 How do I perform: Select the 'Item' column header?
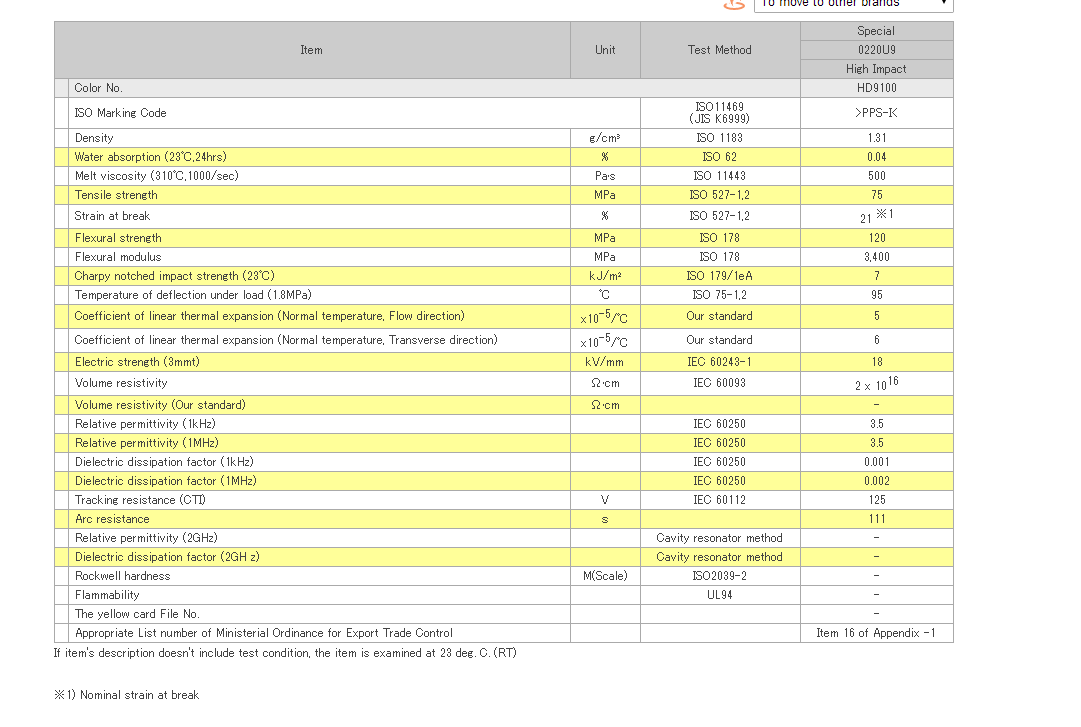click(x=312, y=50)
